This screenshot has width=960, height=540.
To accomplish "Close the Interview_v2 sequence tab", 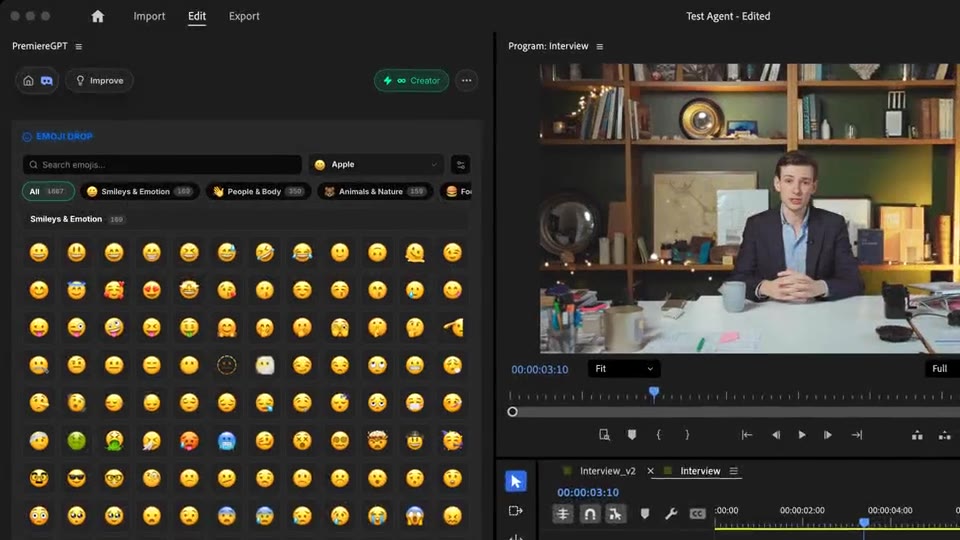I will point(650,471).
